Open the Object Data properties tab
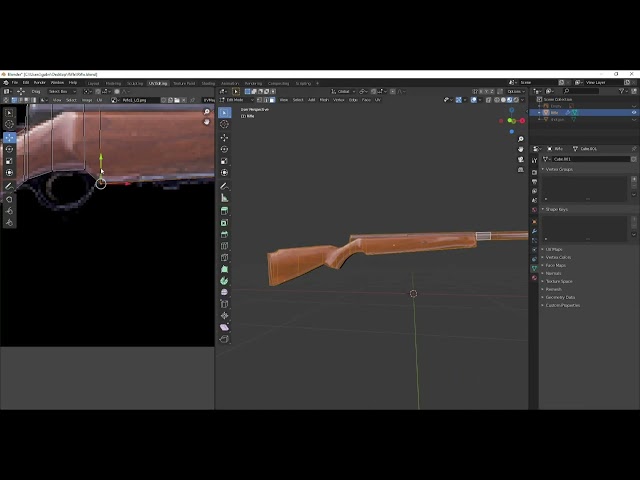The image size is (640, 480). point(534,268)
